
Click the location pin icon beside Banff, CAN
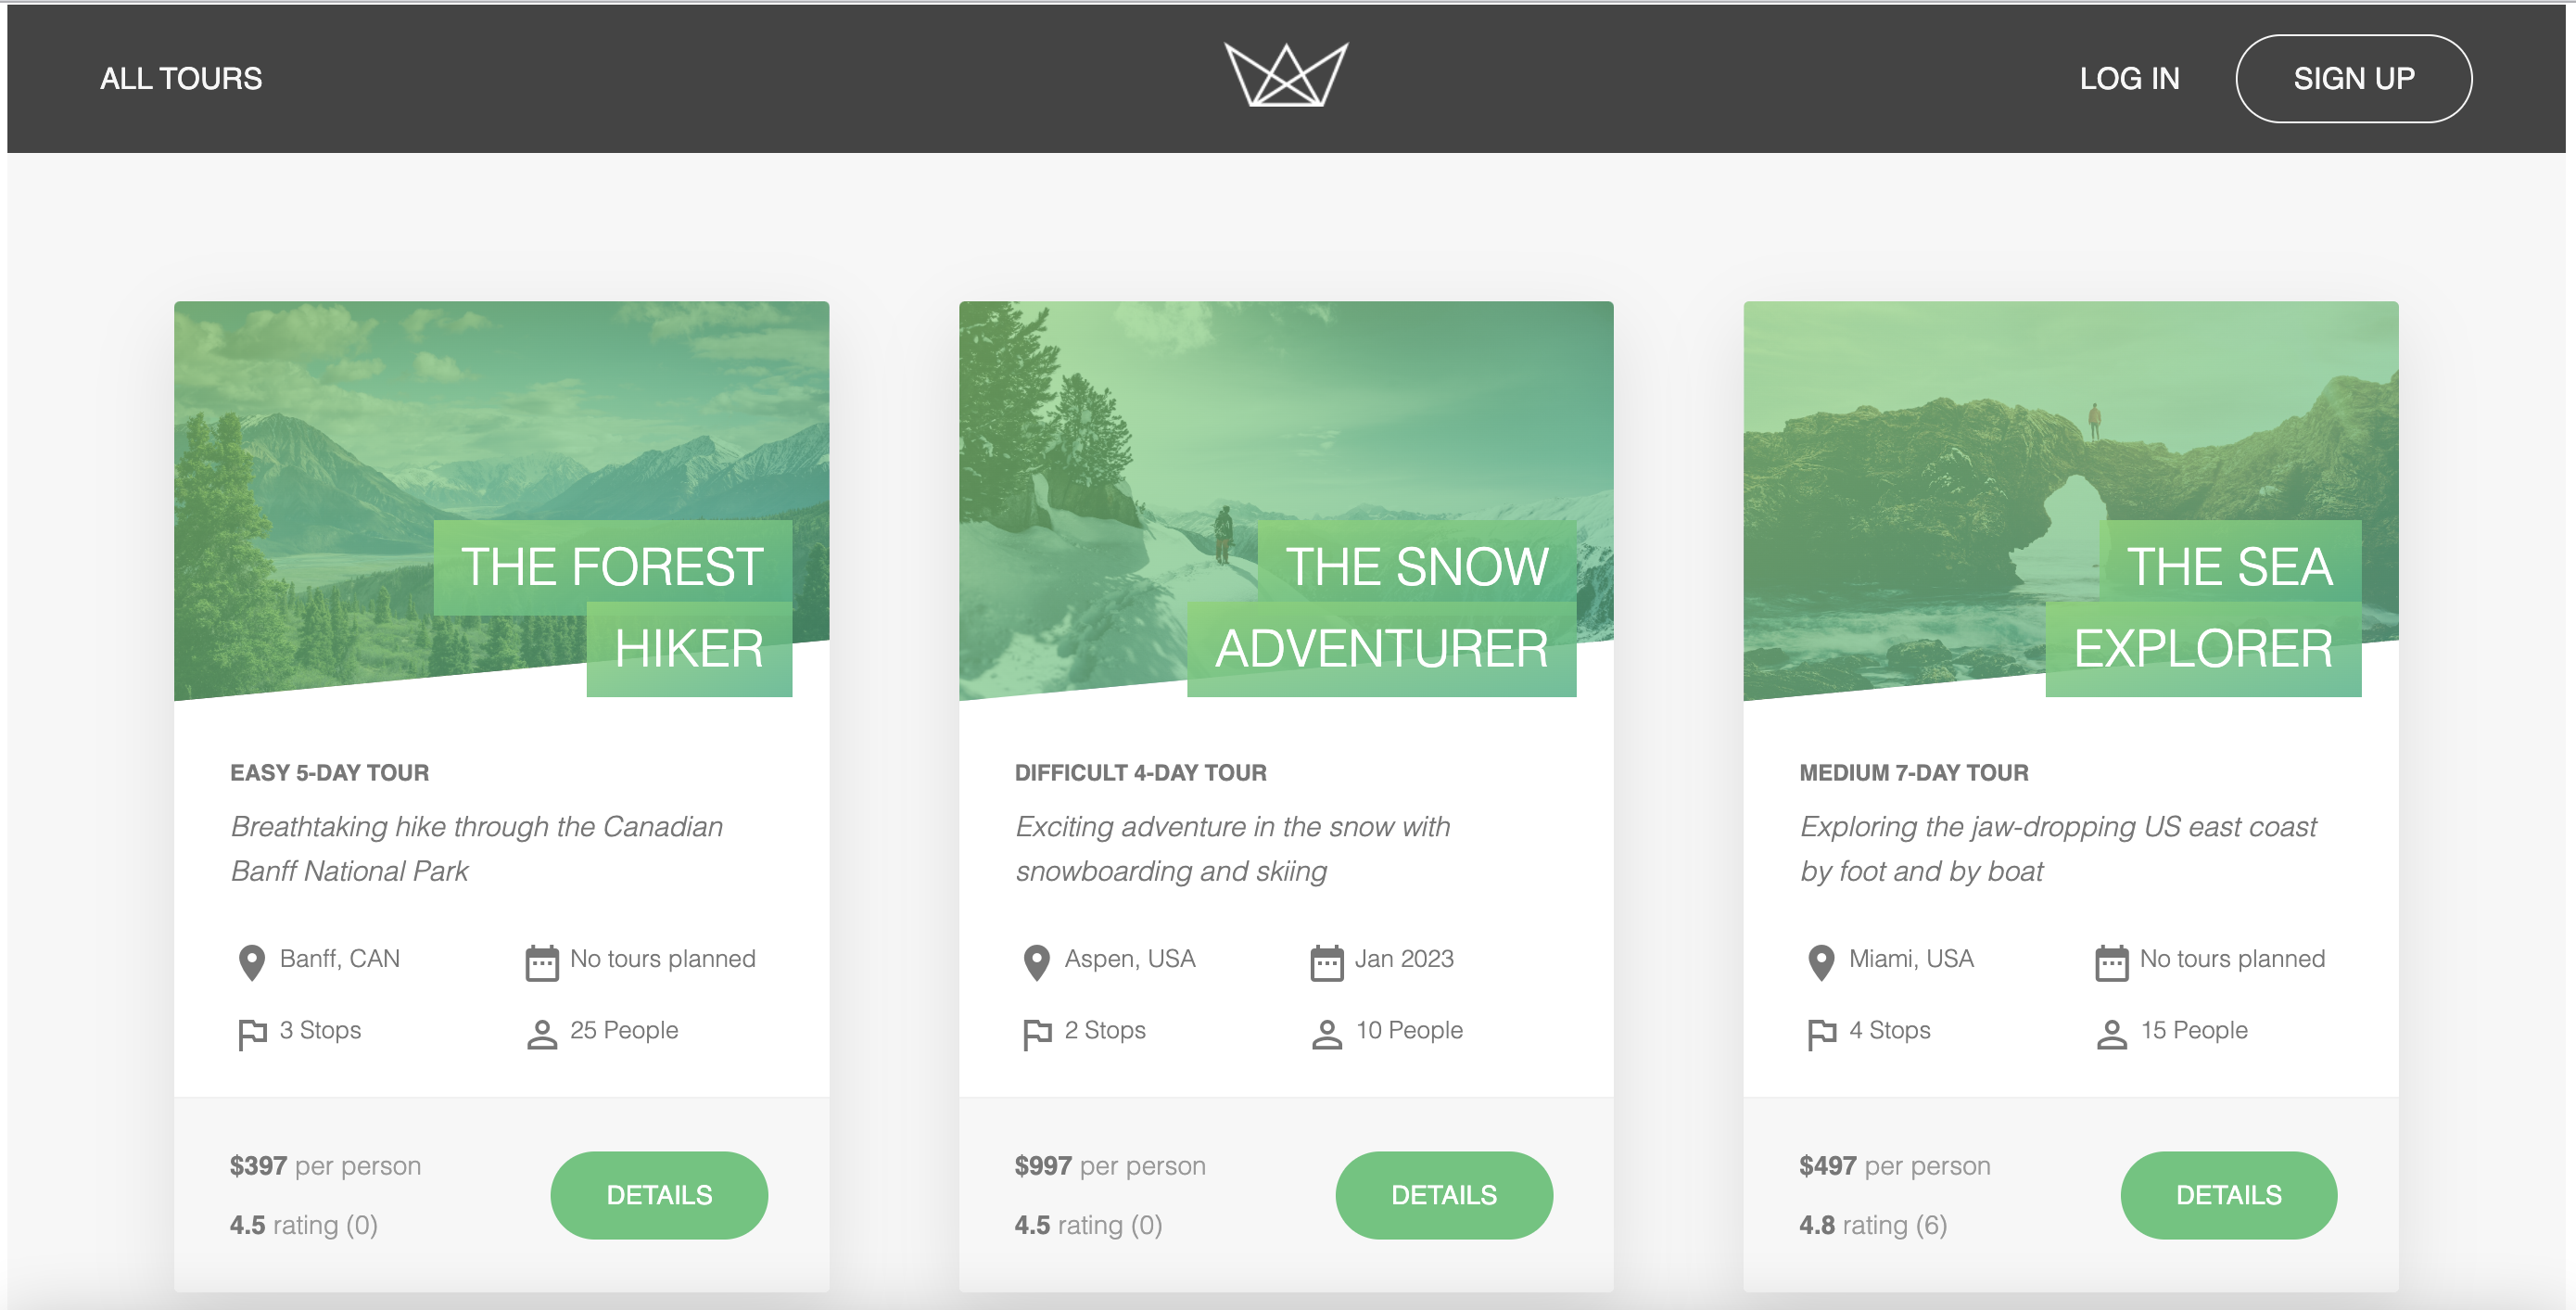(252, 962)
